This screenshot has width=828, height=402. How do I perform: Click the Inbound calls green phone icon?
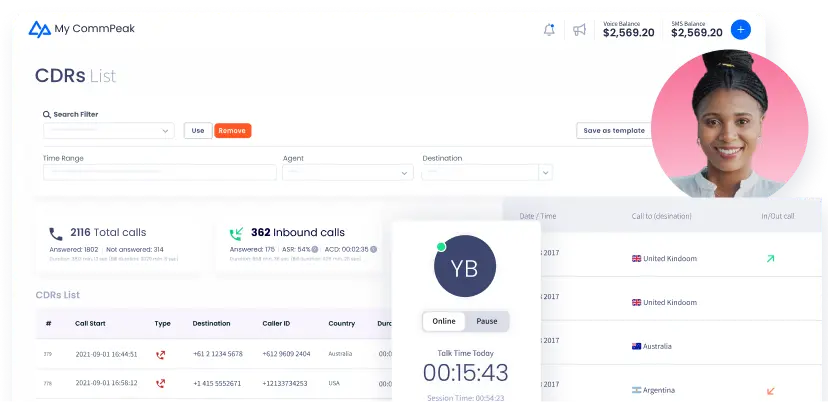coord(236,233)
